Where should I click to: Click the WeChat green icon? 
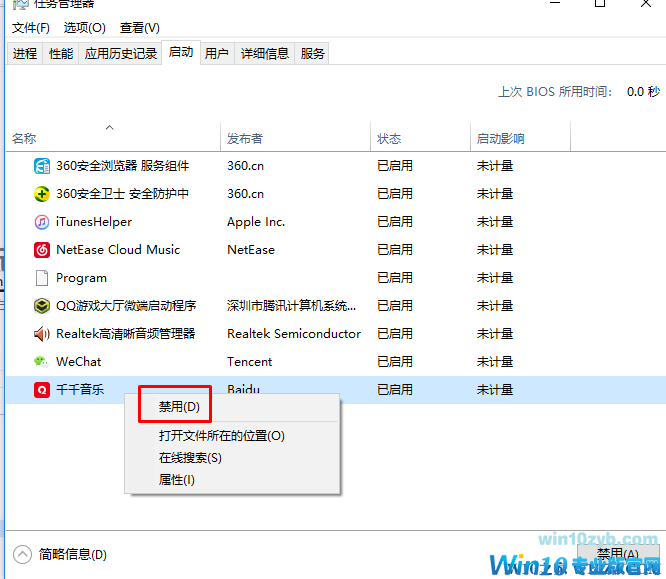pyautogui.click(x=42, y=362)
